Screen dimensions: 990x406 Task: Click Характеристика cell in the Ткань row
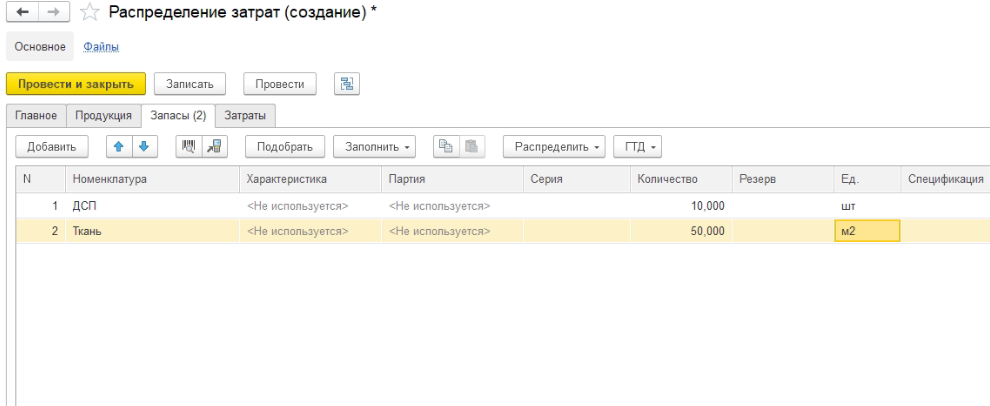(311, 231)
